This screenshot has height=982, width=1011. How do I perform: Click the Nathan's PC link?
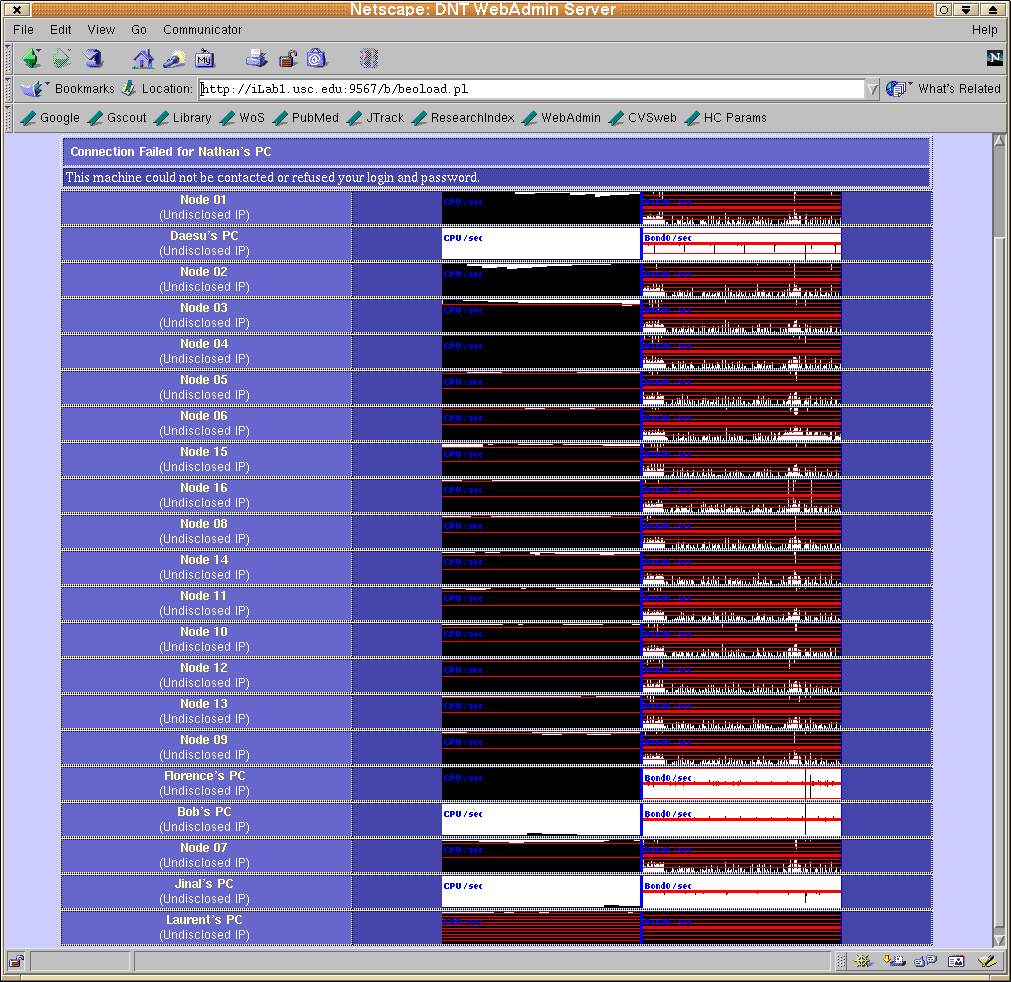[234, 152]
